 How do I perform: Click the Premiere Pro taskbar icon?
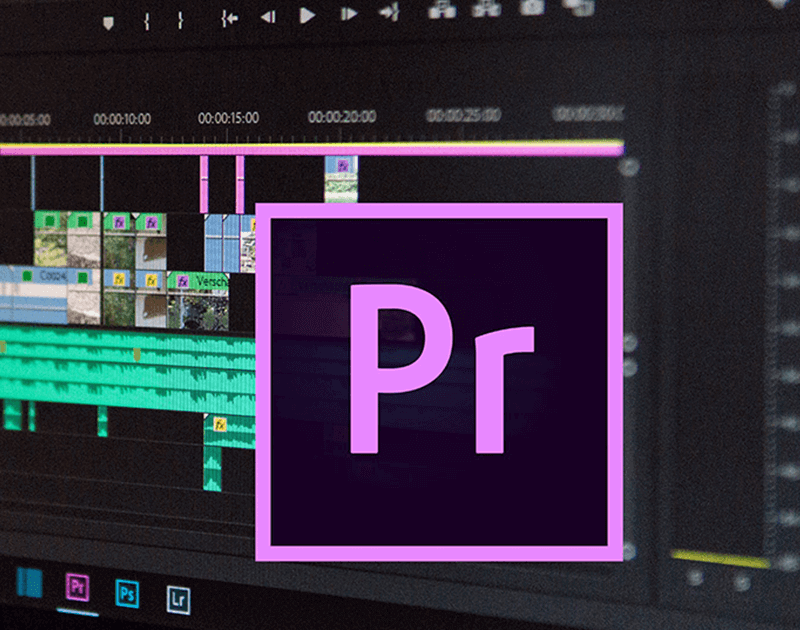pos(78,587)
